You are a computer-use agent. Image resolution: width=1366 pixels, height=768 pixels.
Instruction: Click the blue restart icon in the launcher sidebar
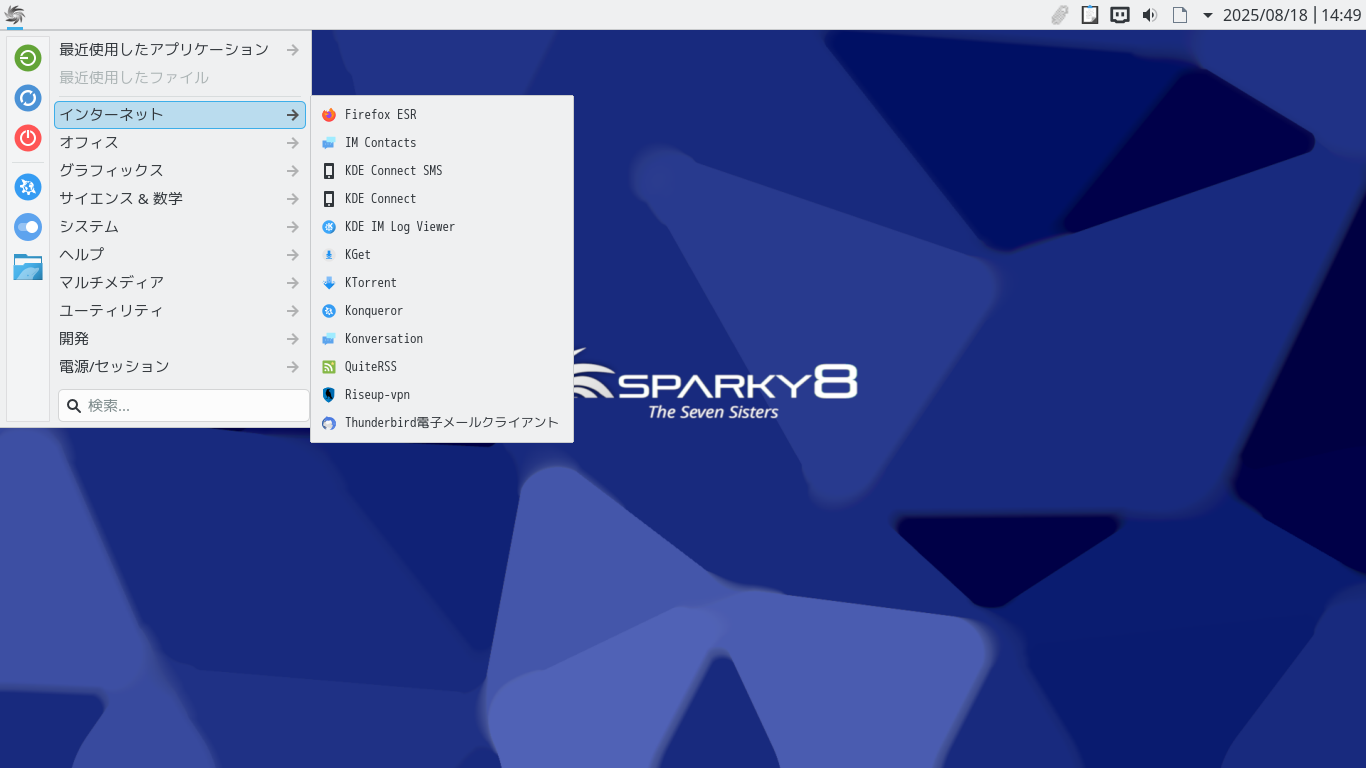[28, 98]
